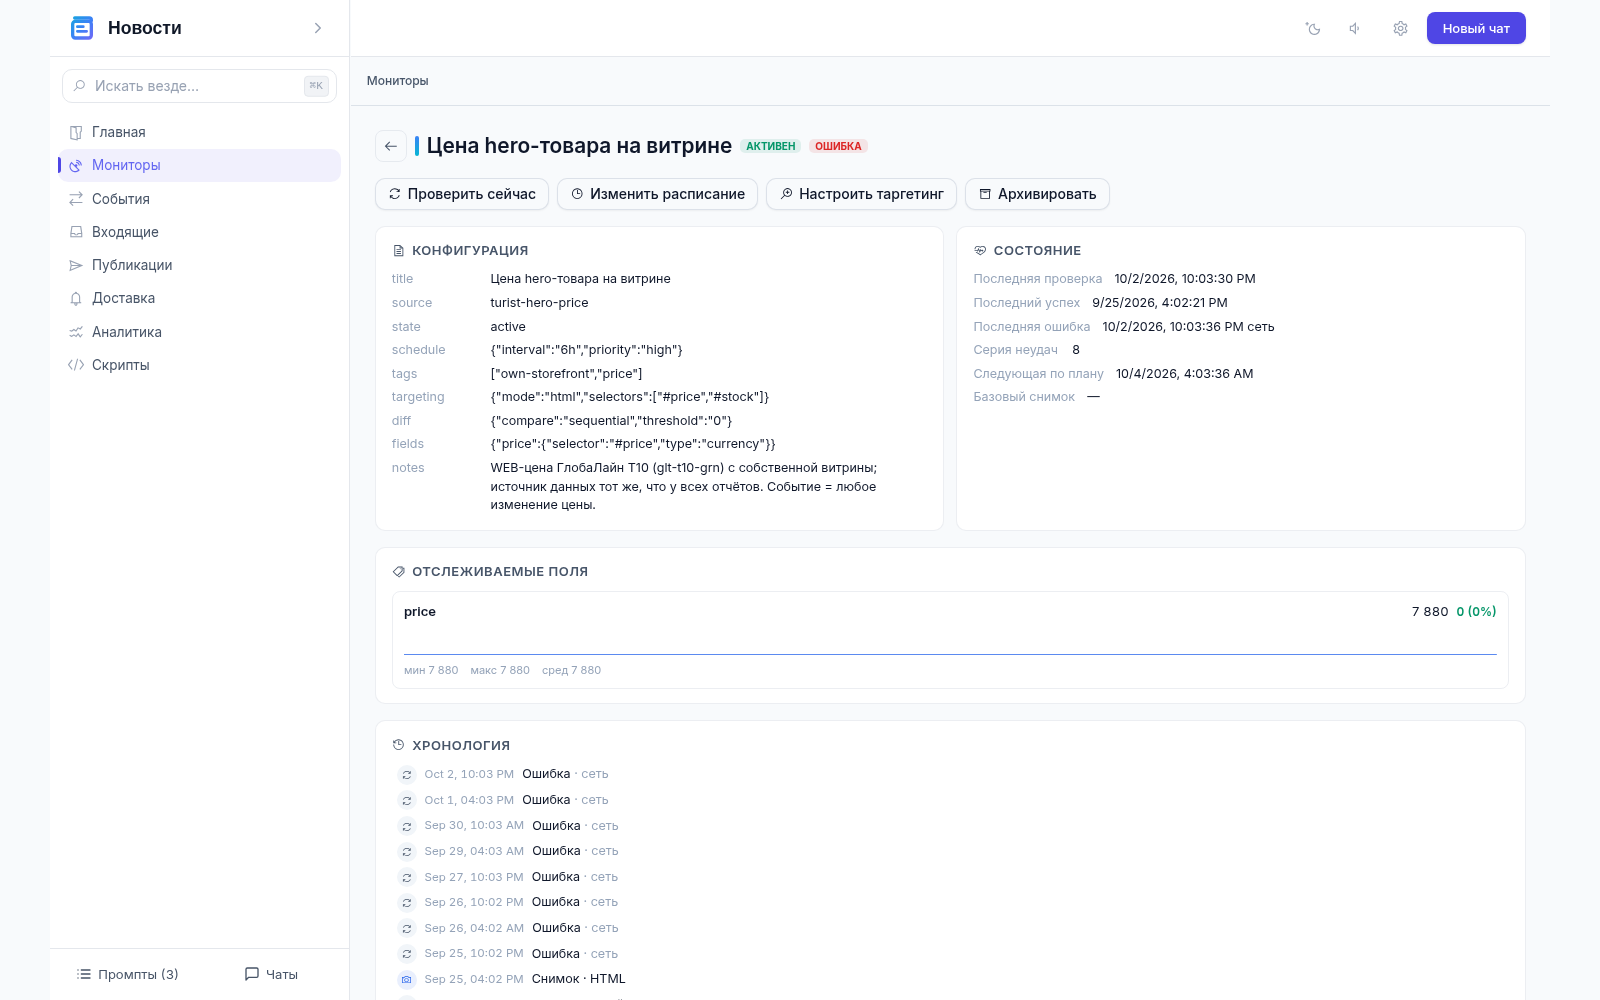
Task: Click the price field label
Action: (x=420, y=612)
